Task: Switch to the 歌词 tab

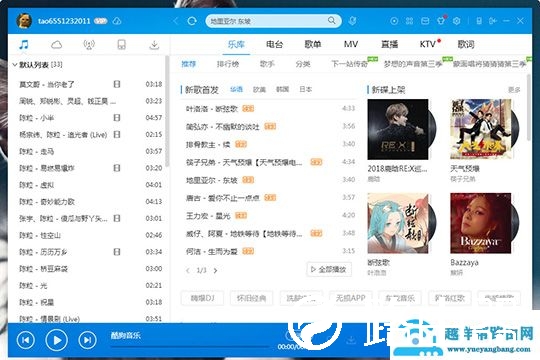Action: (x=466, y=44)
